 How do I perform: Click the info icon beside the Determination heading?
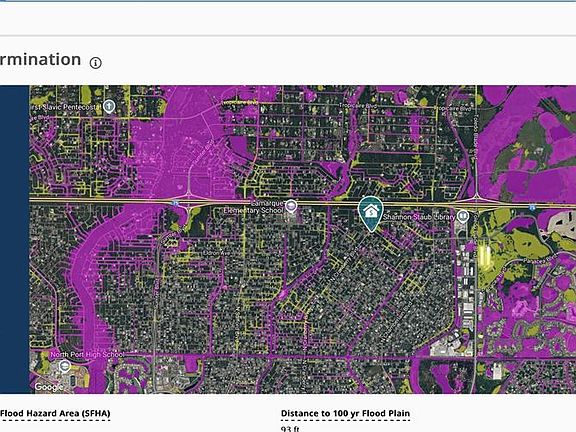(x=96, y=63)
